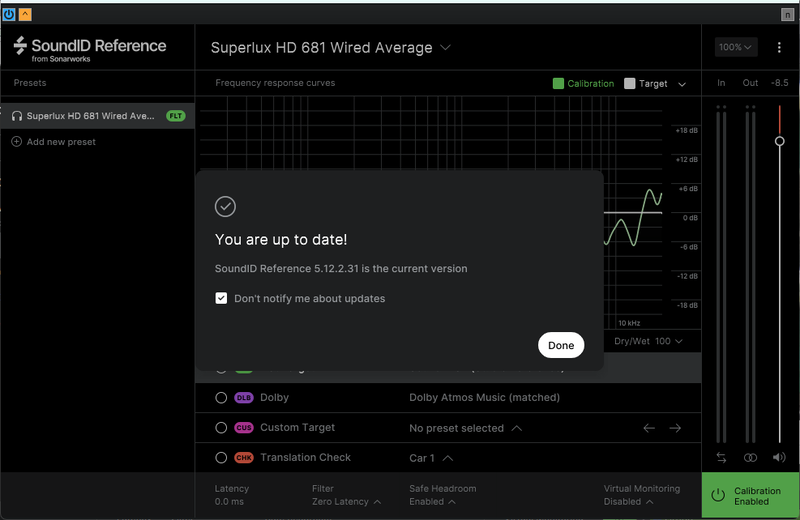The width and height of the screenshot is (800, 520).
Task: Click the -8.5 output gain value
Action: click(779, 83)
